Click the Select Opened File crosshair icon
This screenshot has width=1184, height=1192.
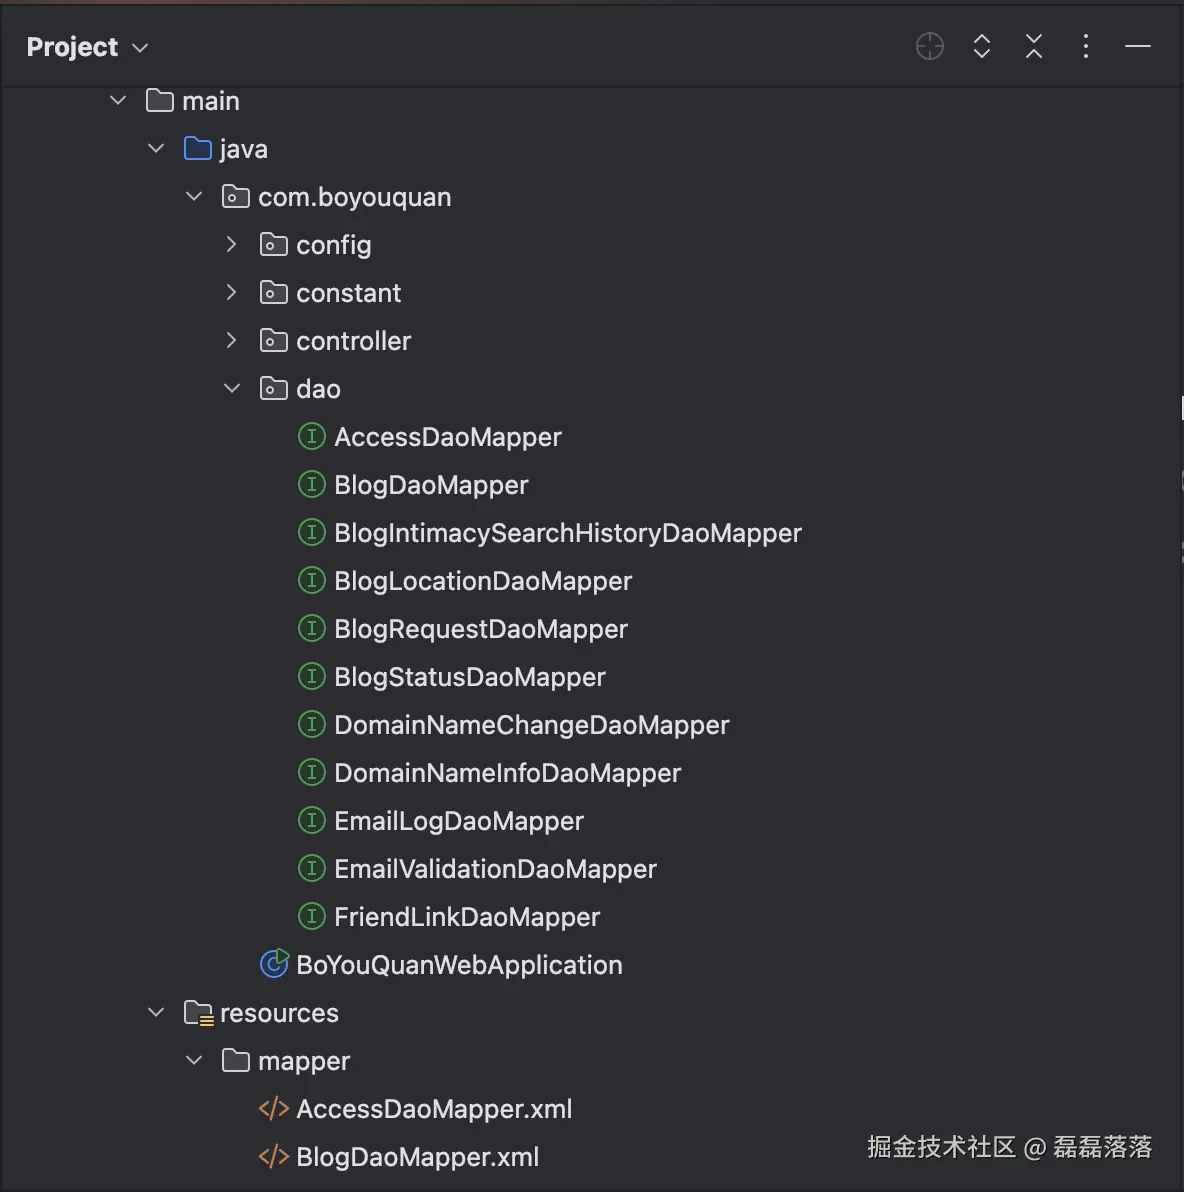[929, 46]
